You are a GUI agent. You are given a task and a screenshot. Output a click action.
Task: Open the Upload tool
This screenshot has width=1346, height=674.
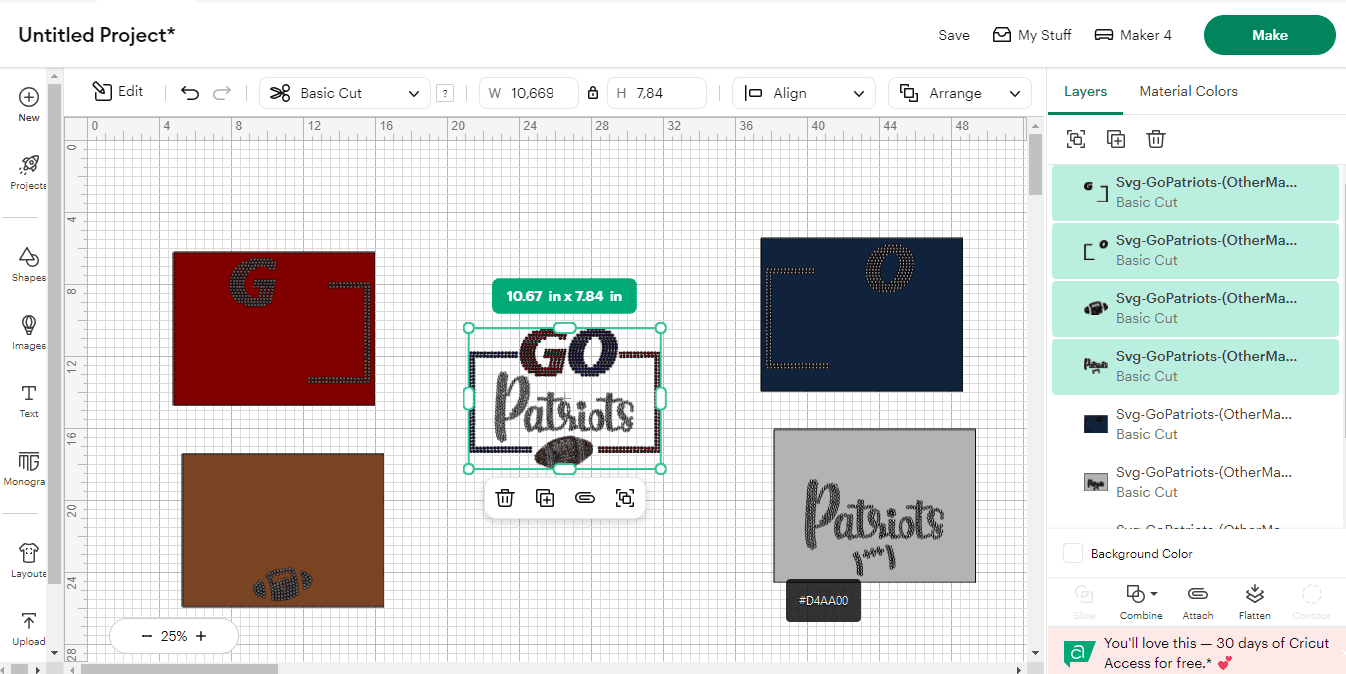pos(28,628)
